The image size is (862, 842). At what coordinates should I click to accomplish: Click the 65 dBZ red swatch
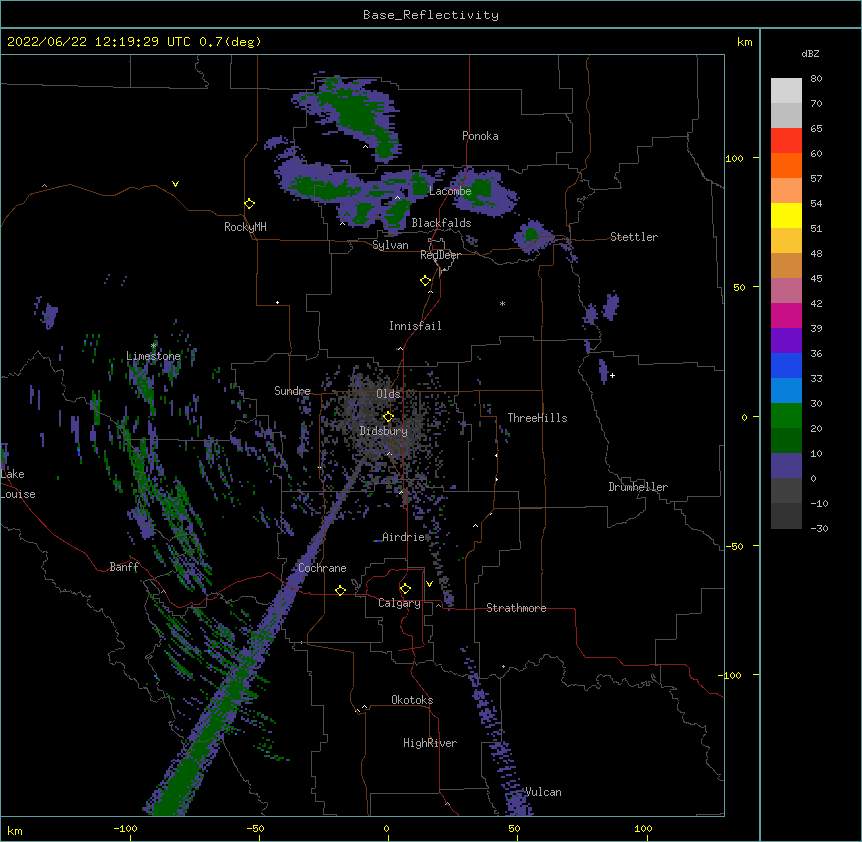coord(786,140)
